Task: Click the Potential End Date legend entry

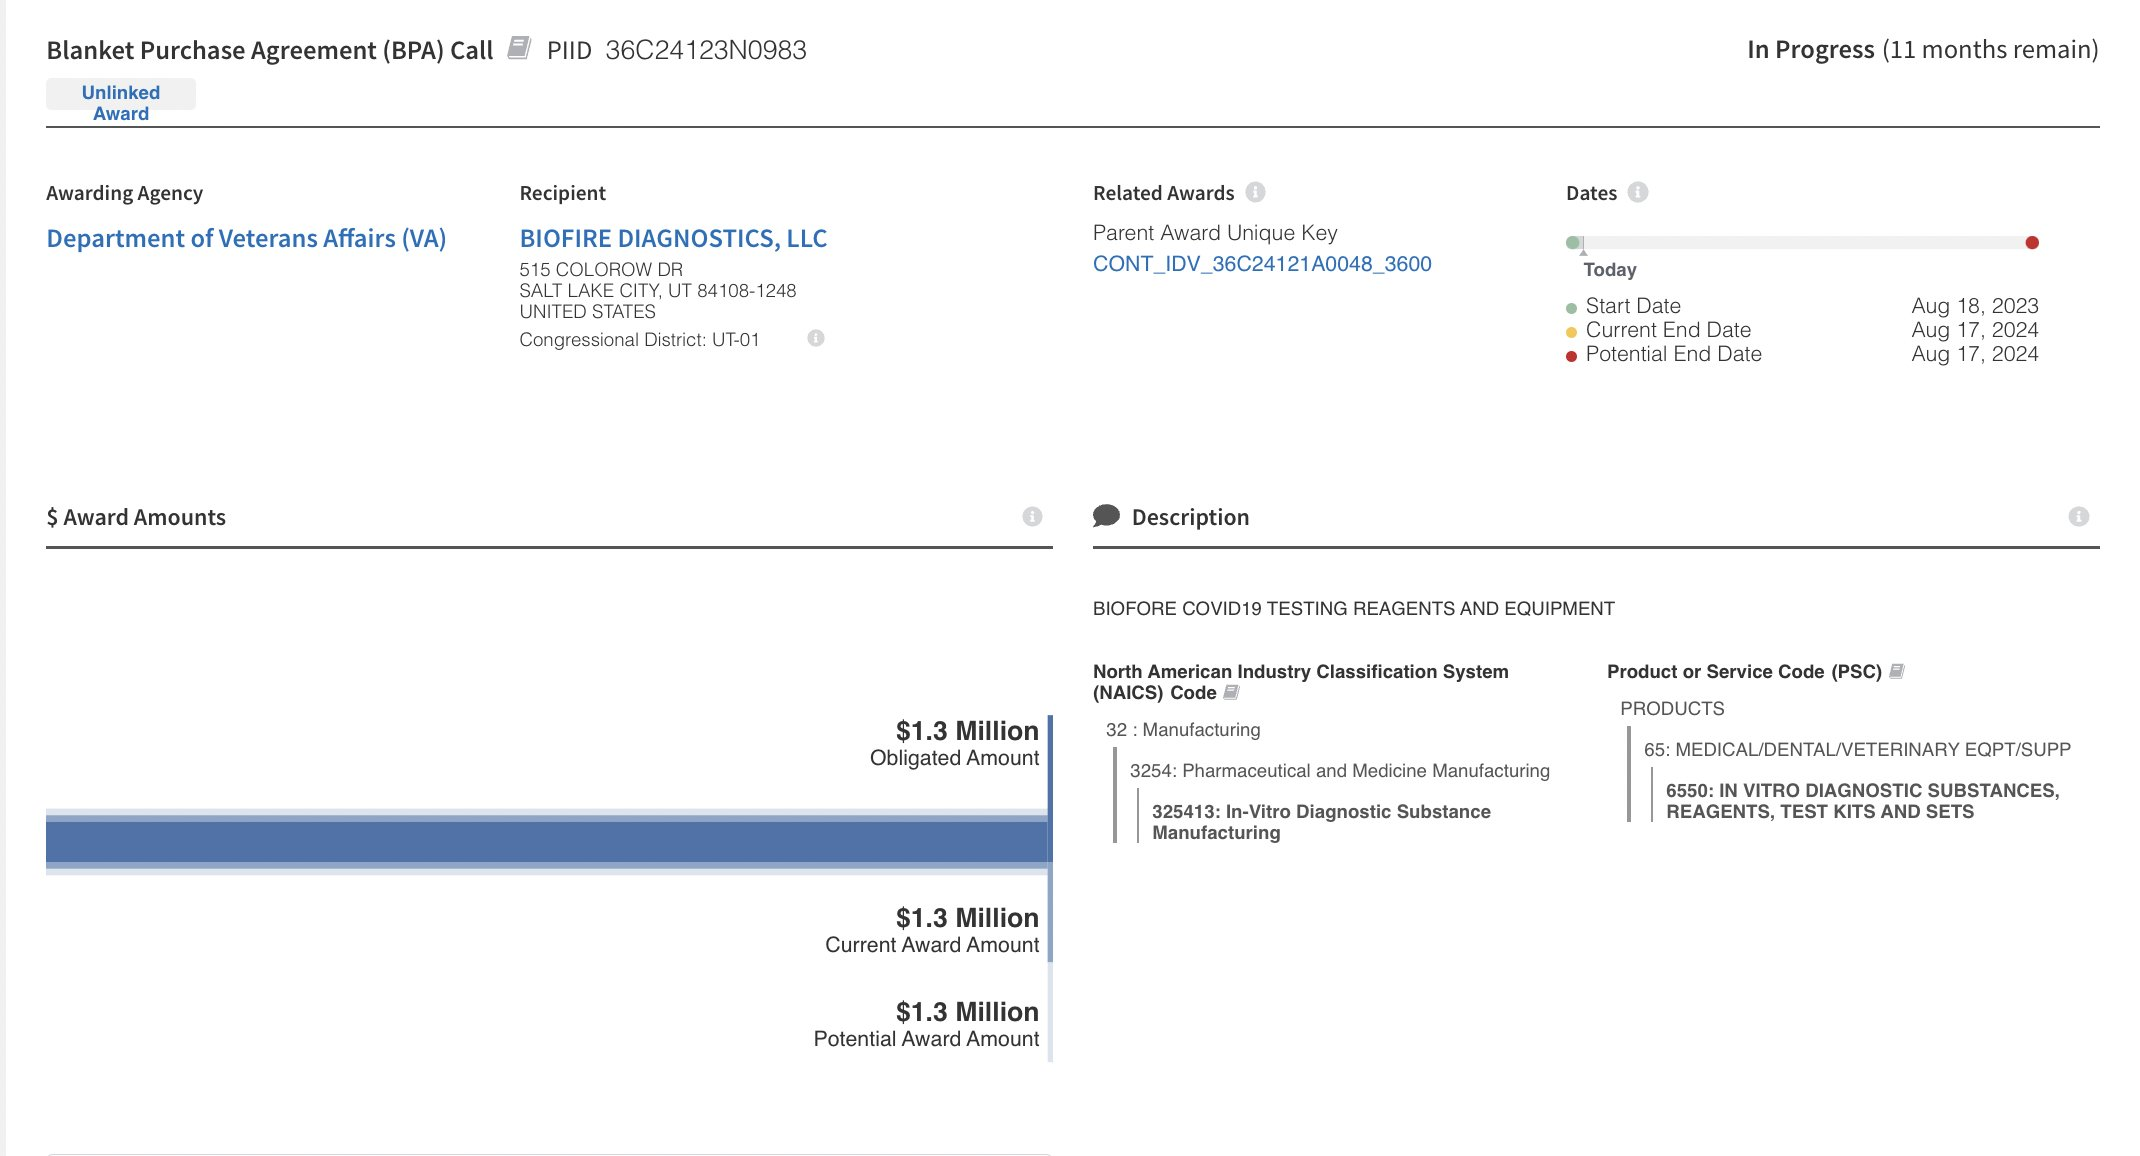Action: coord(1664,354)
